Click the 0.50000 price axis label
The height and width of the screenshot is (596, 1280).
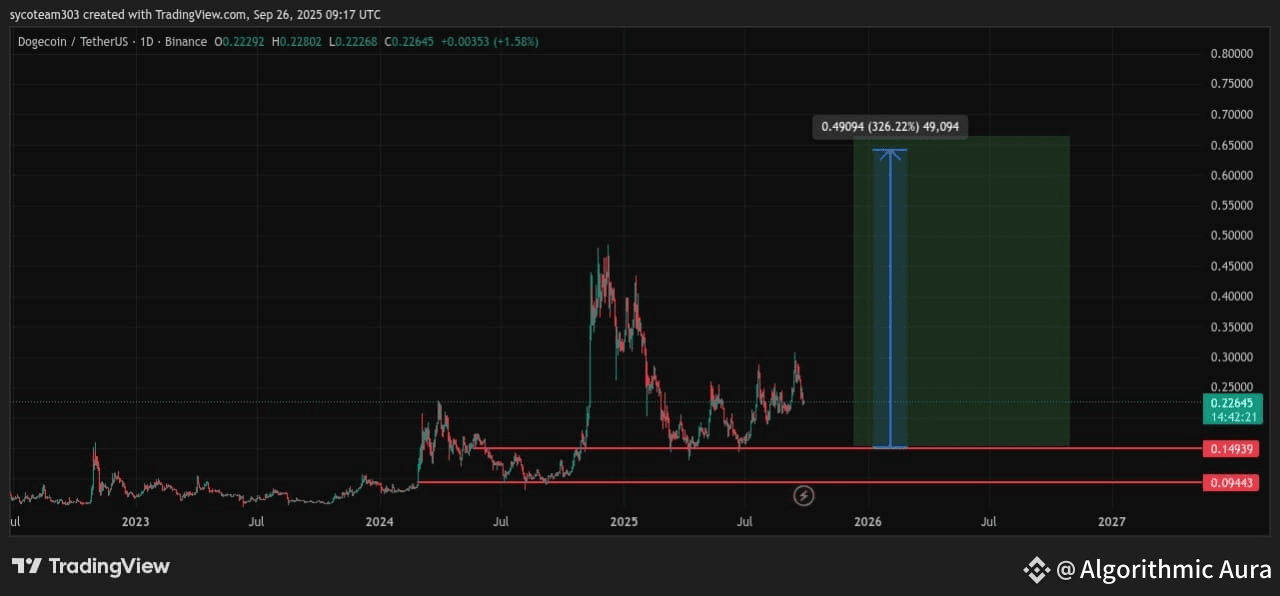(1231, 236)
